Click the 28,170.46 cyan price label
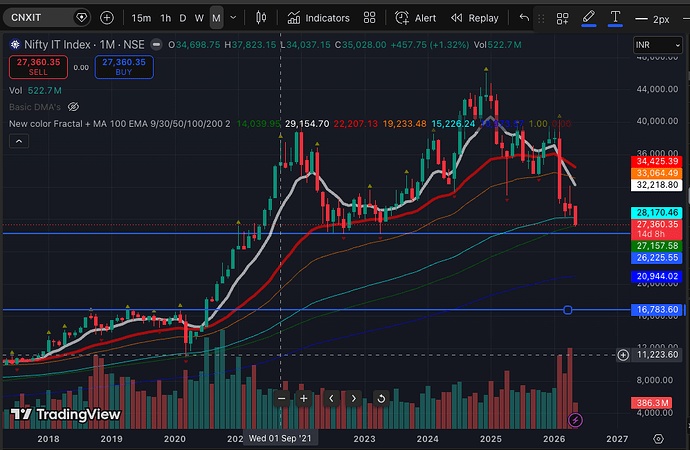This screenshot has height=450, width=690. 657,213
